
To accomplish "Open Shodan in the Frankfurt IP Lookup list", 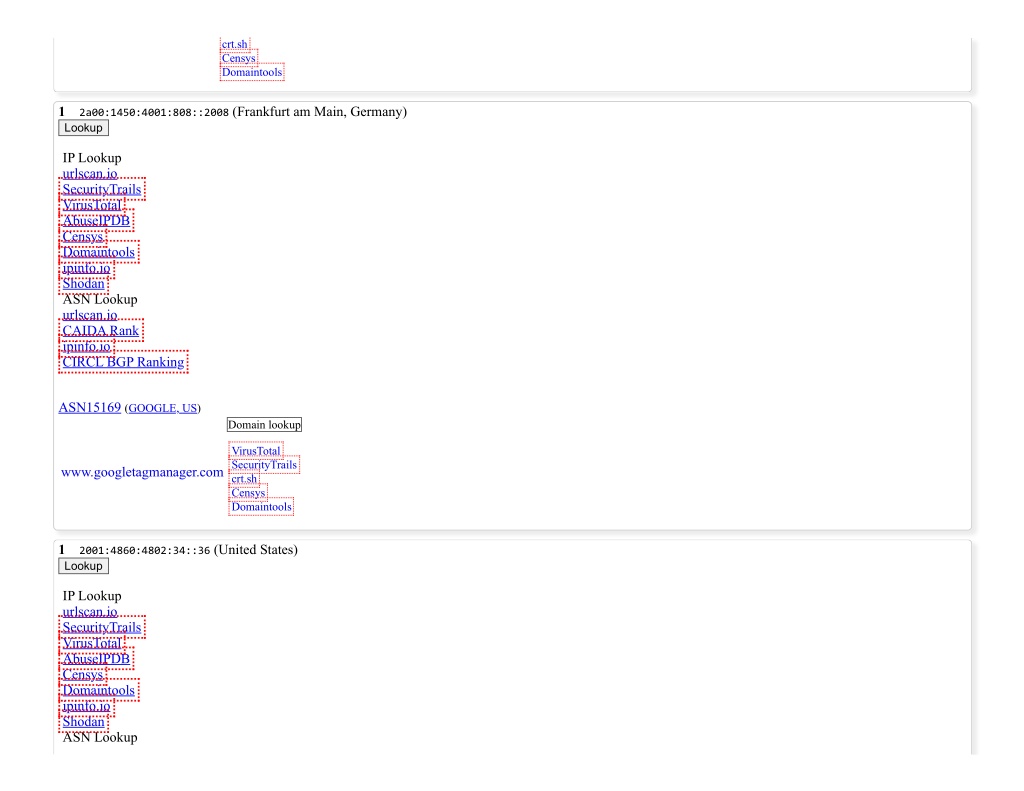I will [x=84, y=283].
